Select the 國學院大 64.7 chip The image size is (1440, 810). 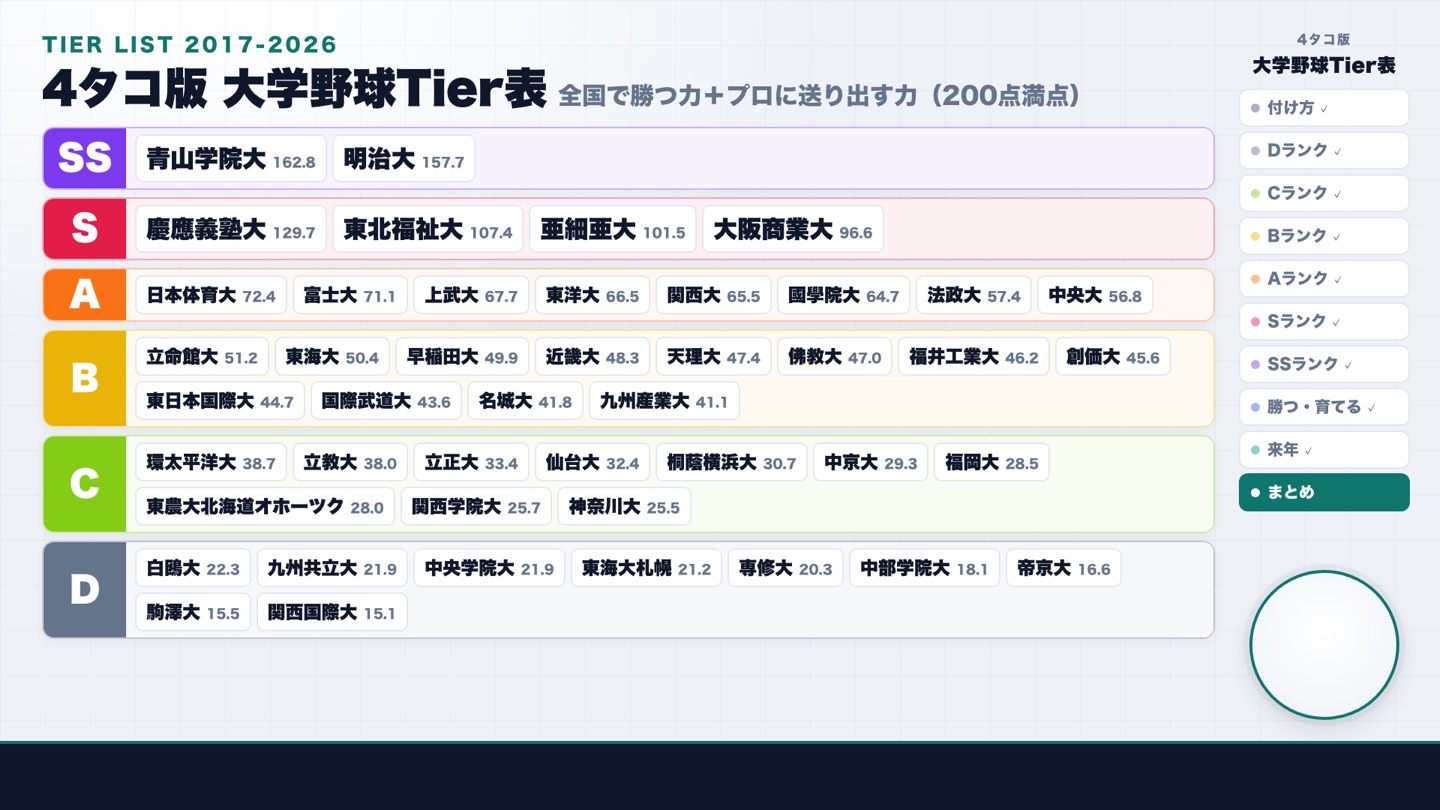(844, 295)
